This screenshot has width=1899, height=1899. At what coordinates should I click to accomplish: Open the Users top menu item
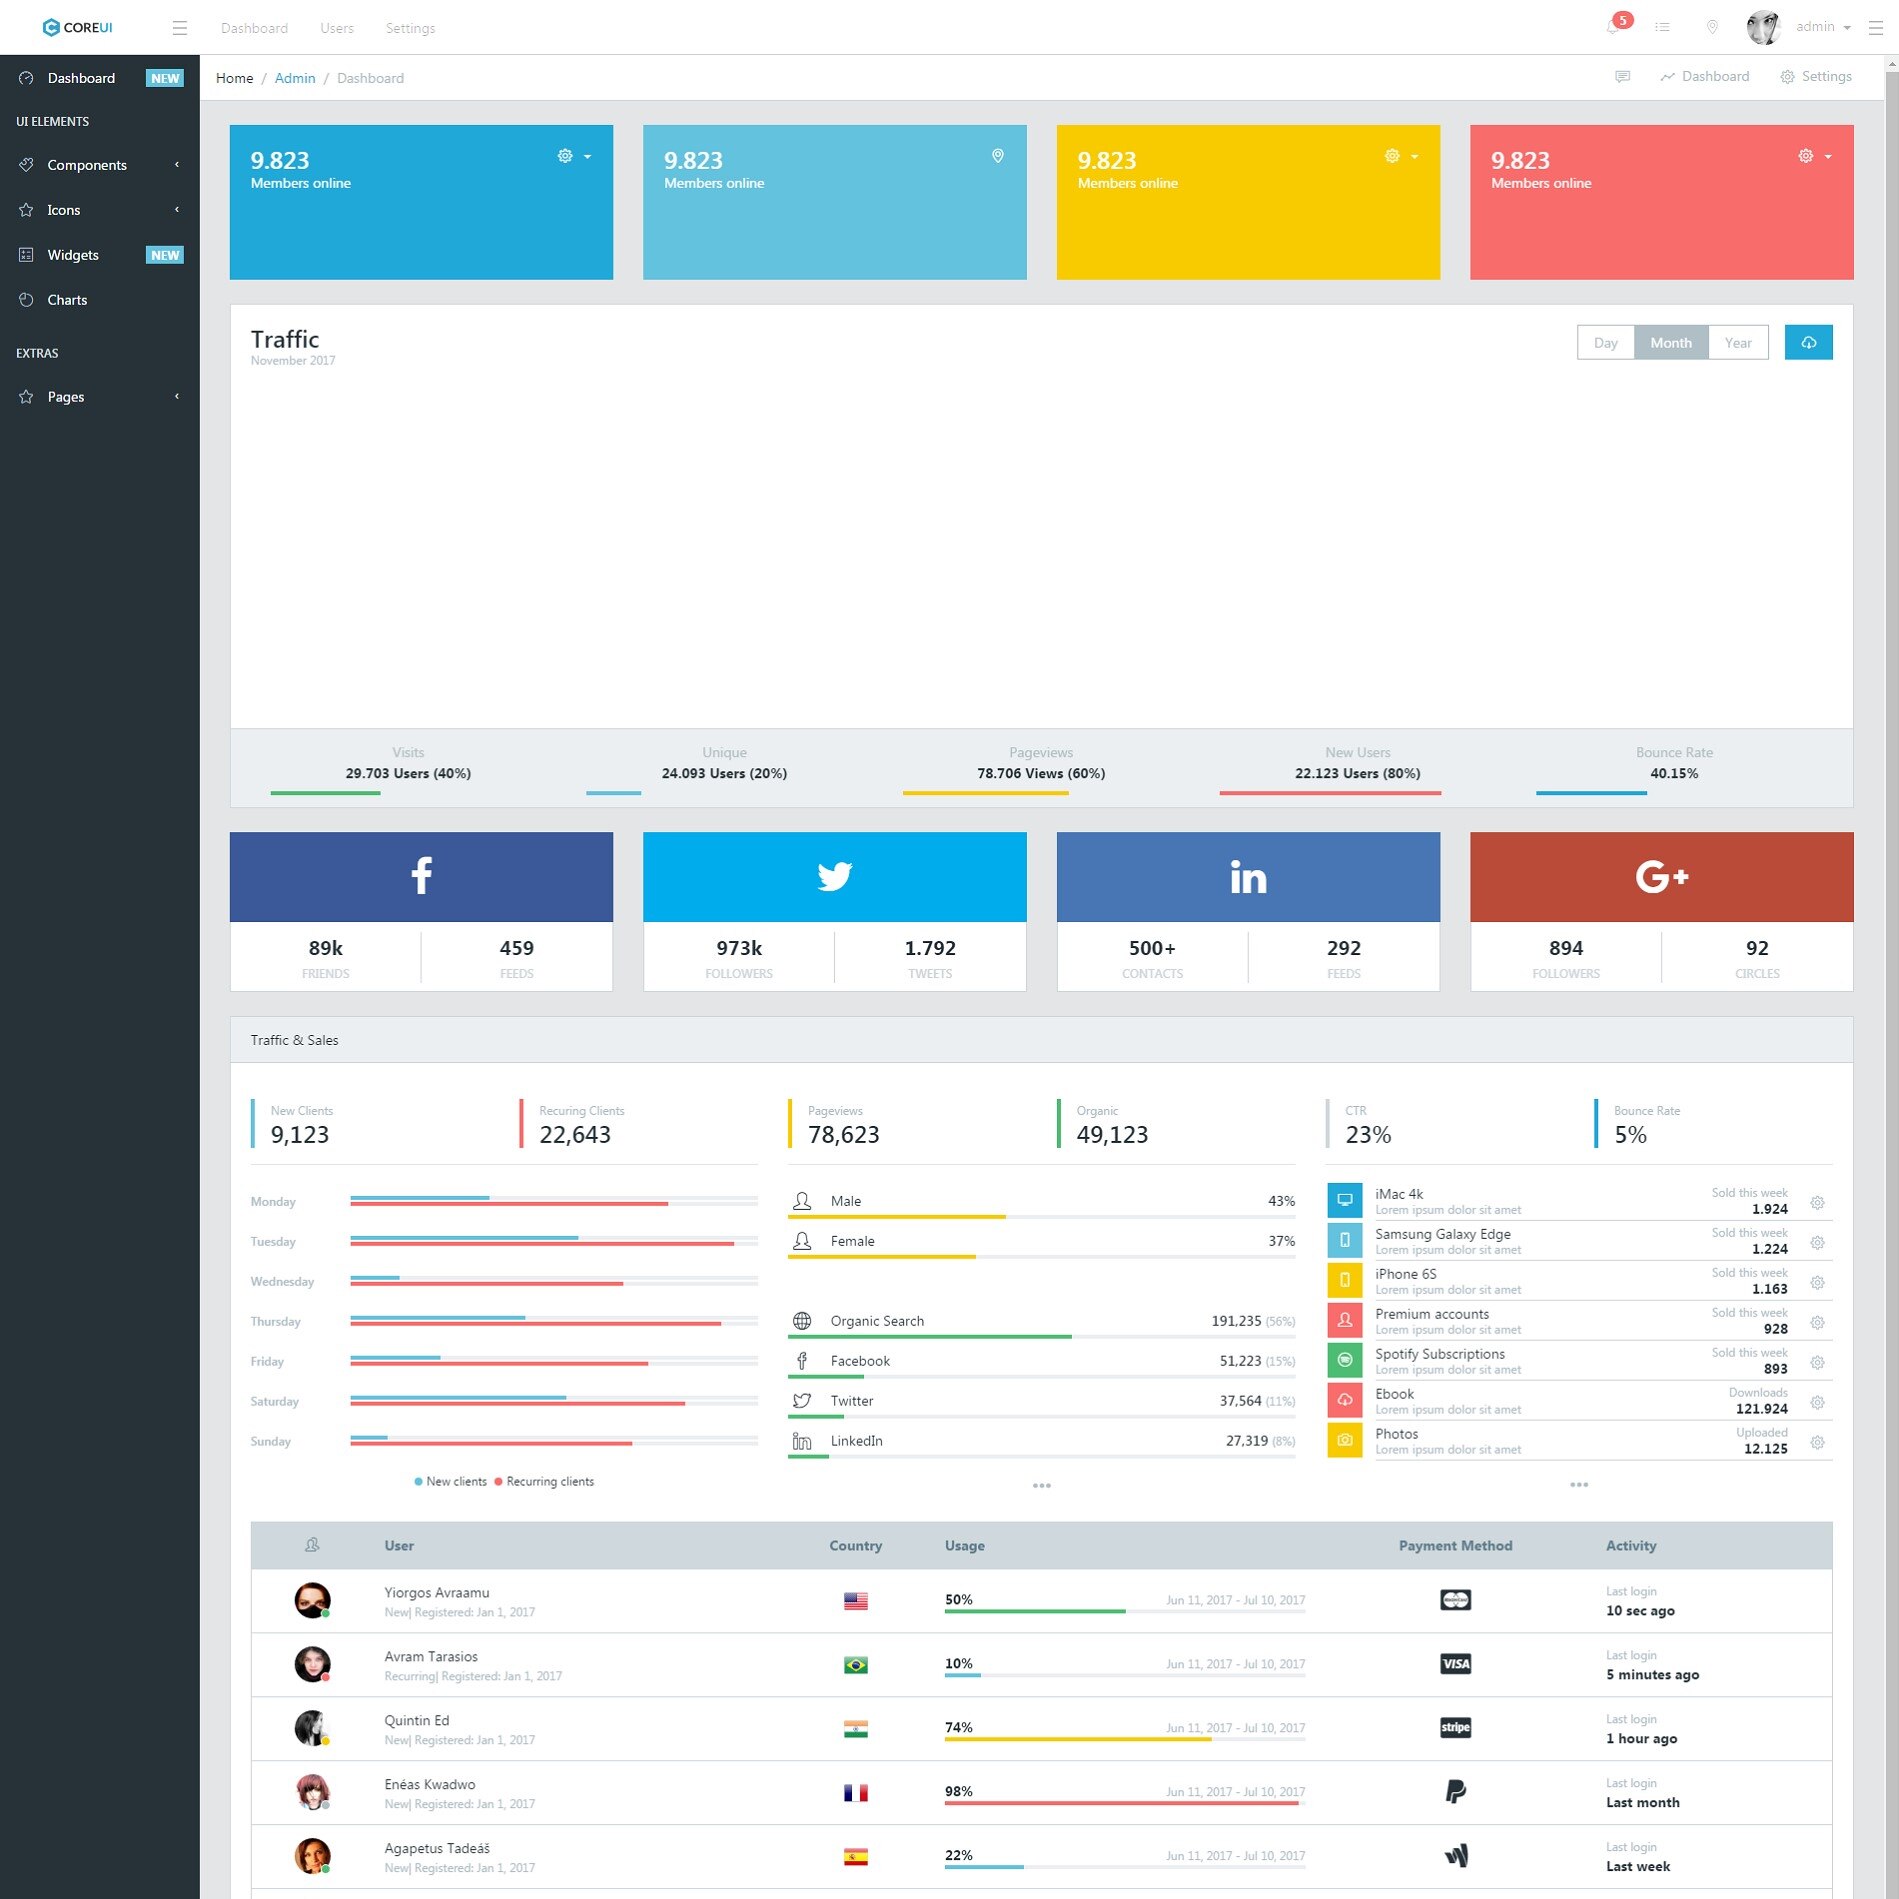pos(337,28)
